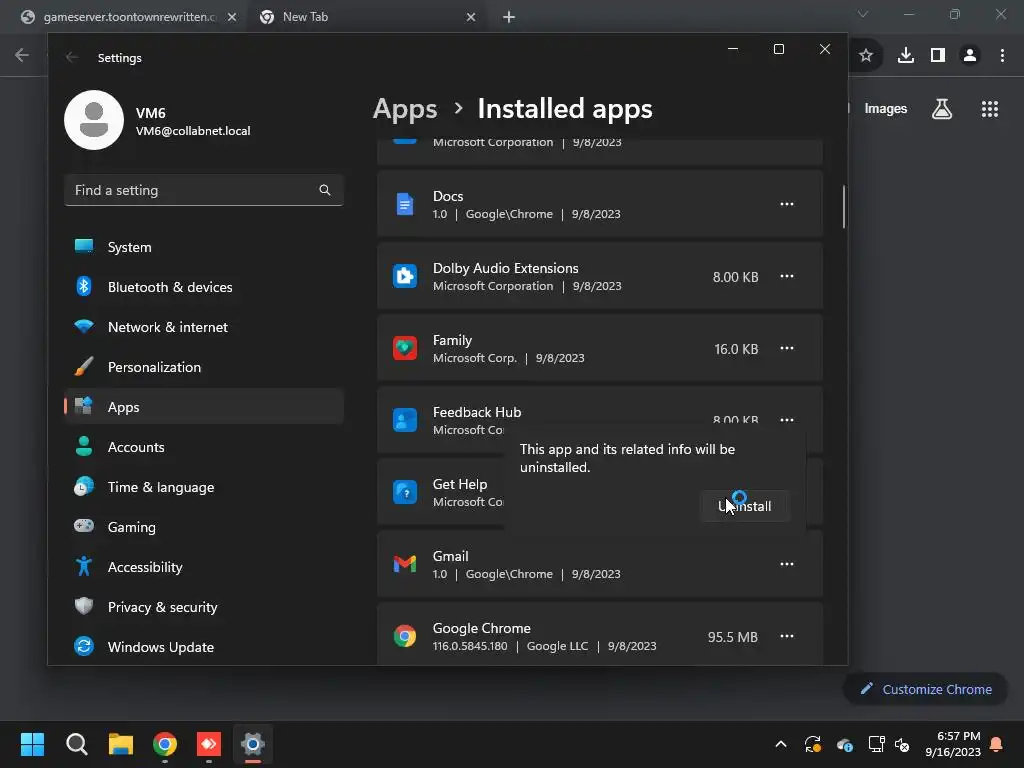
Task: Click the search magnifier in Find a setting
Action: click(x=325, y=190)
